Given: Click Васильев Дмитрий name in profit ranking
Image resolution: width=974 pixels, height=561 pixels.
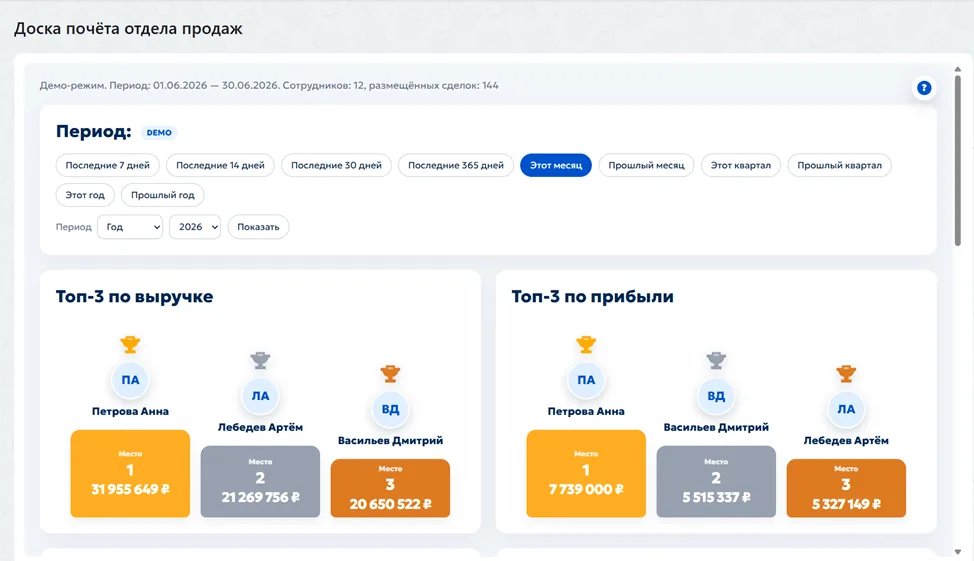Looking at the screenshot, I should point(716,427).
